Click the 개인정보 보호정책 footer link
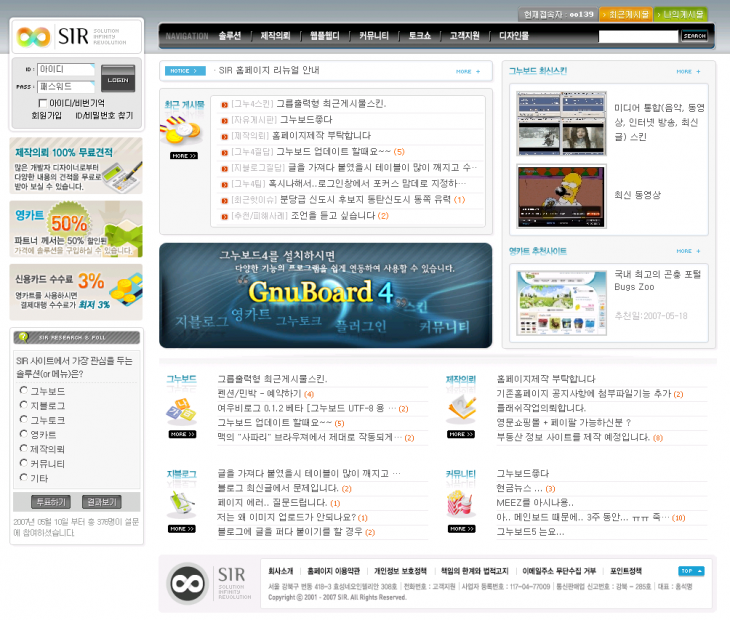Image resolution: width=730 pixels, height=620 pixels. pyautogui.click(x=400, y=571)
